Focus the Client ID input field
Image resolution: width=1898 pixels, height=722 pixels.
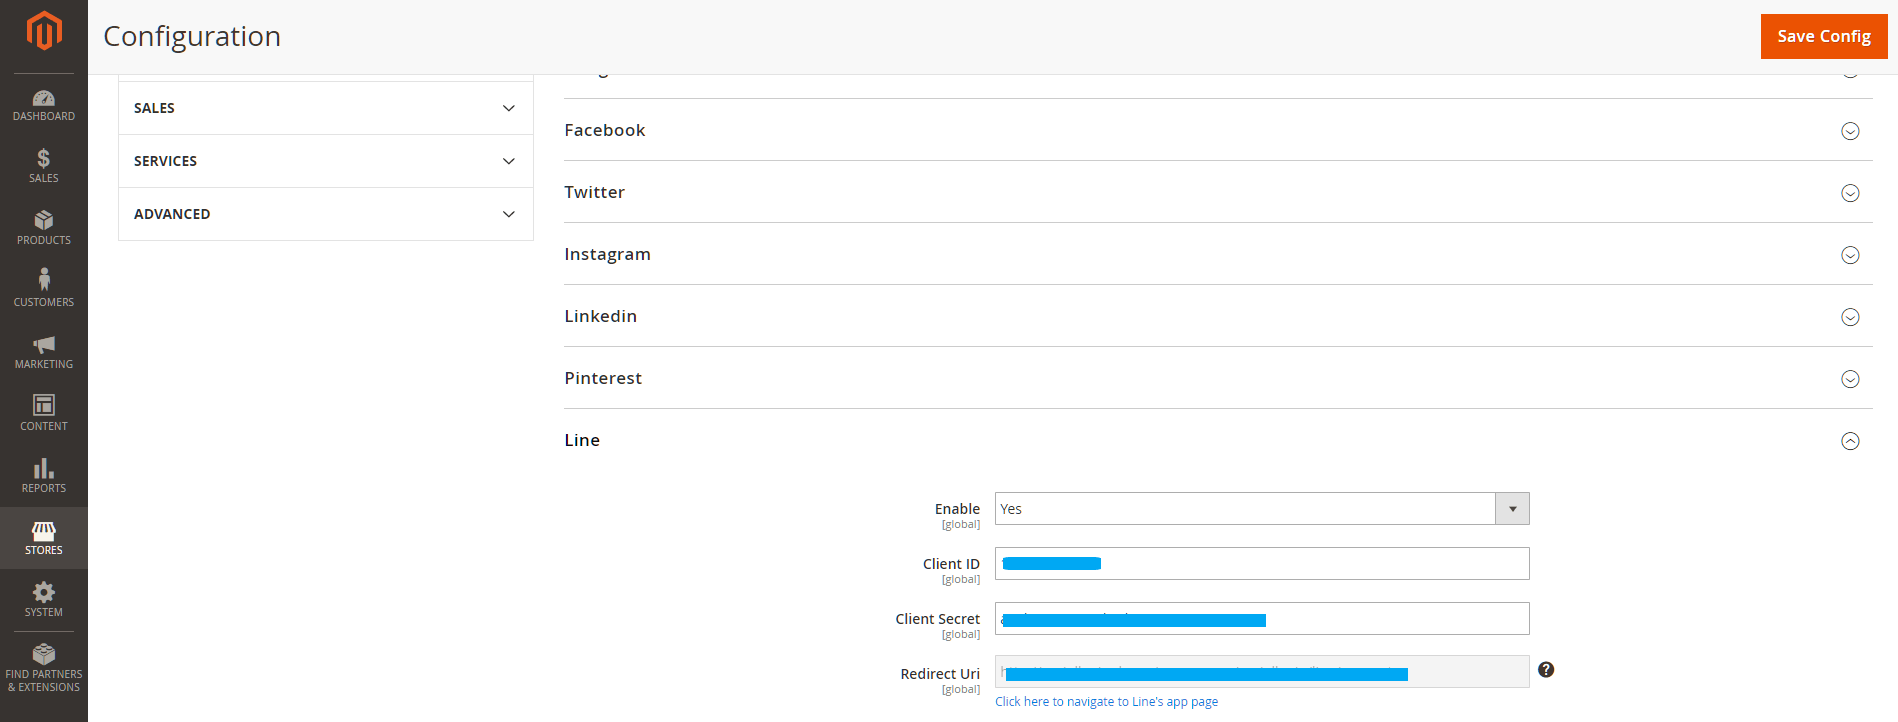[x=1262, y=564]
